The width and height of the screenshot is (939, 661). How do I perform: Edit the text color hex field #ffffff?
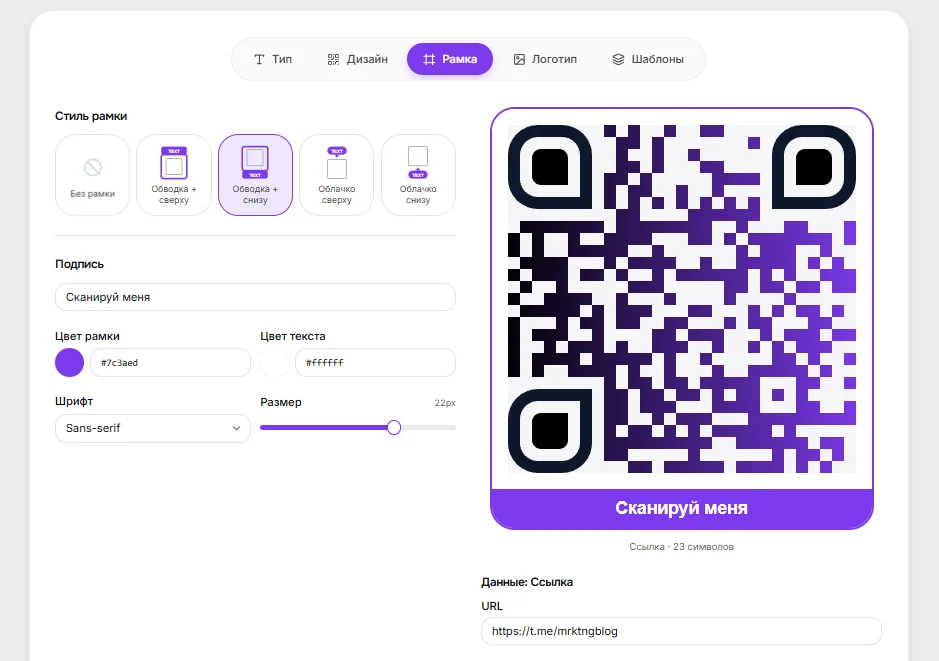[375, 363]
